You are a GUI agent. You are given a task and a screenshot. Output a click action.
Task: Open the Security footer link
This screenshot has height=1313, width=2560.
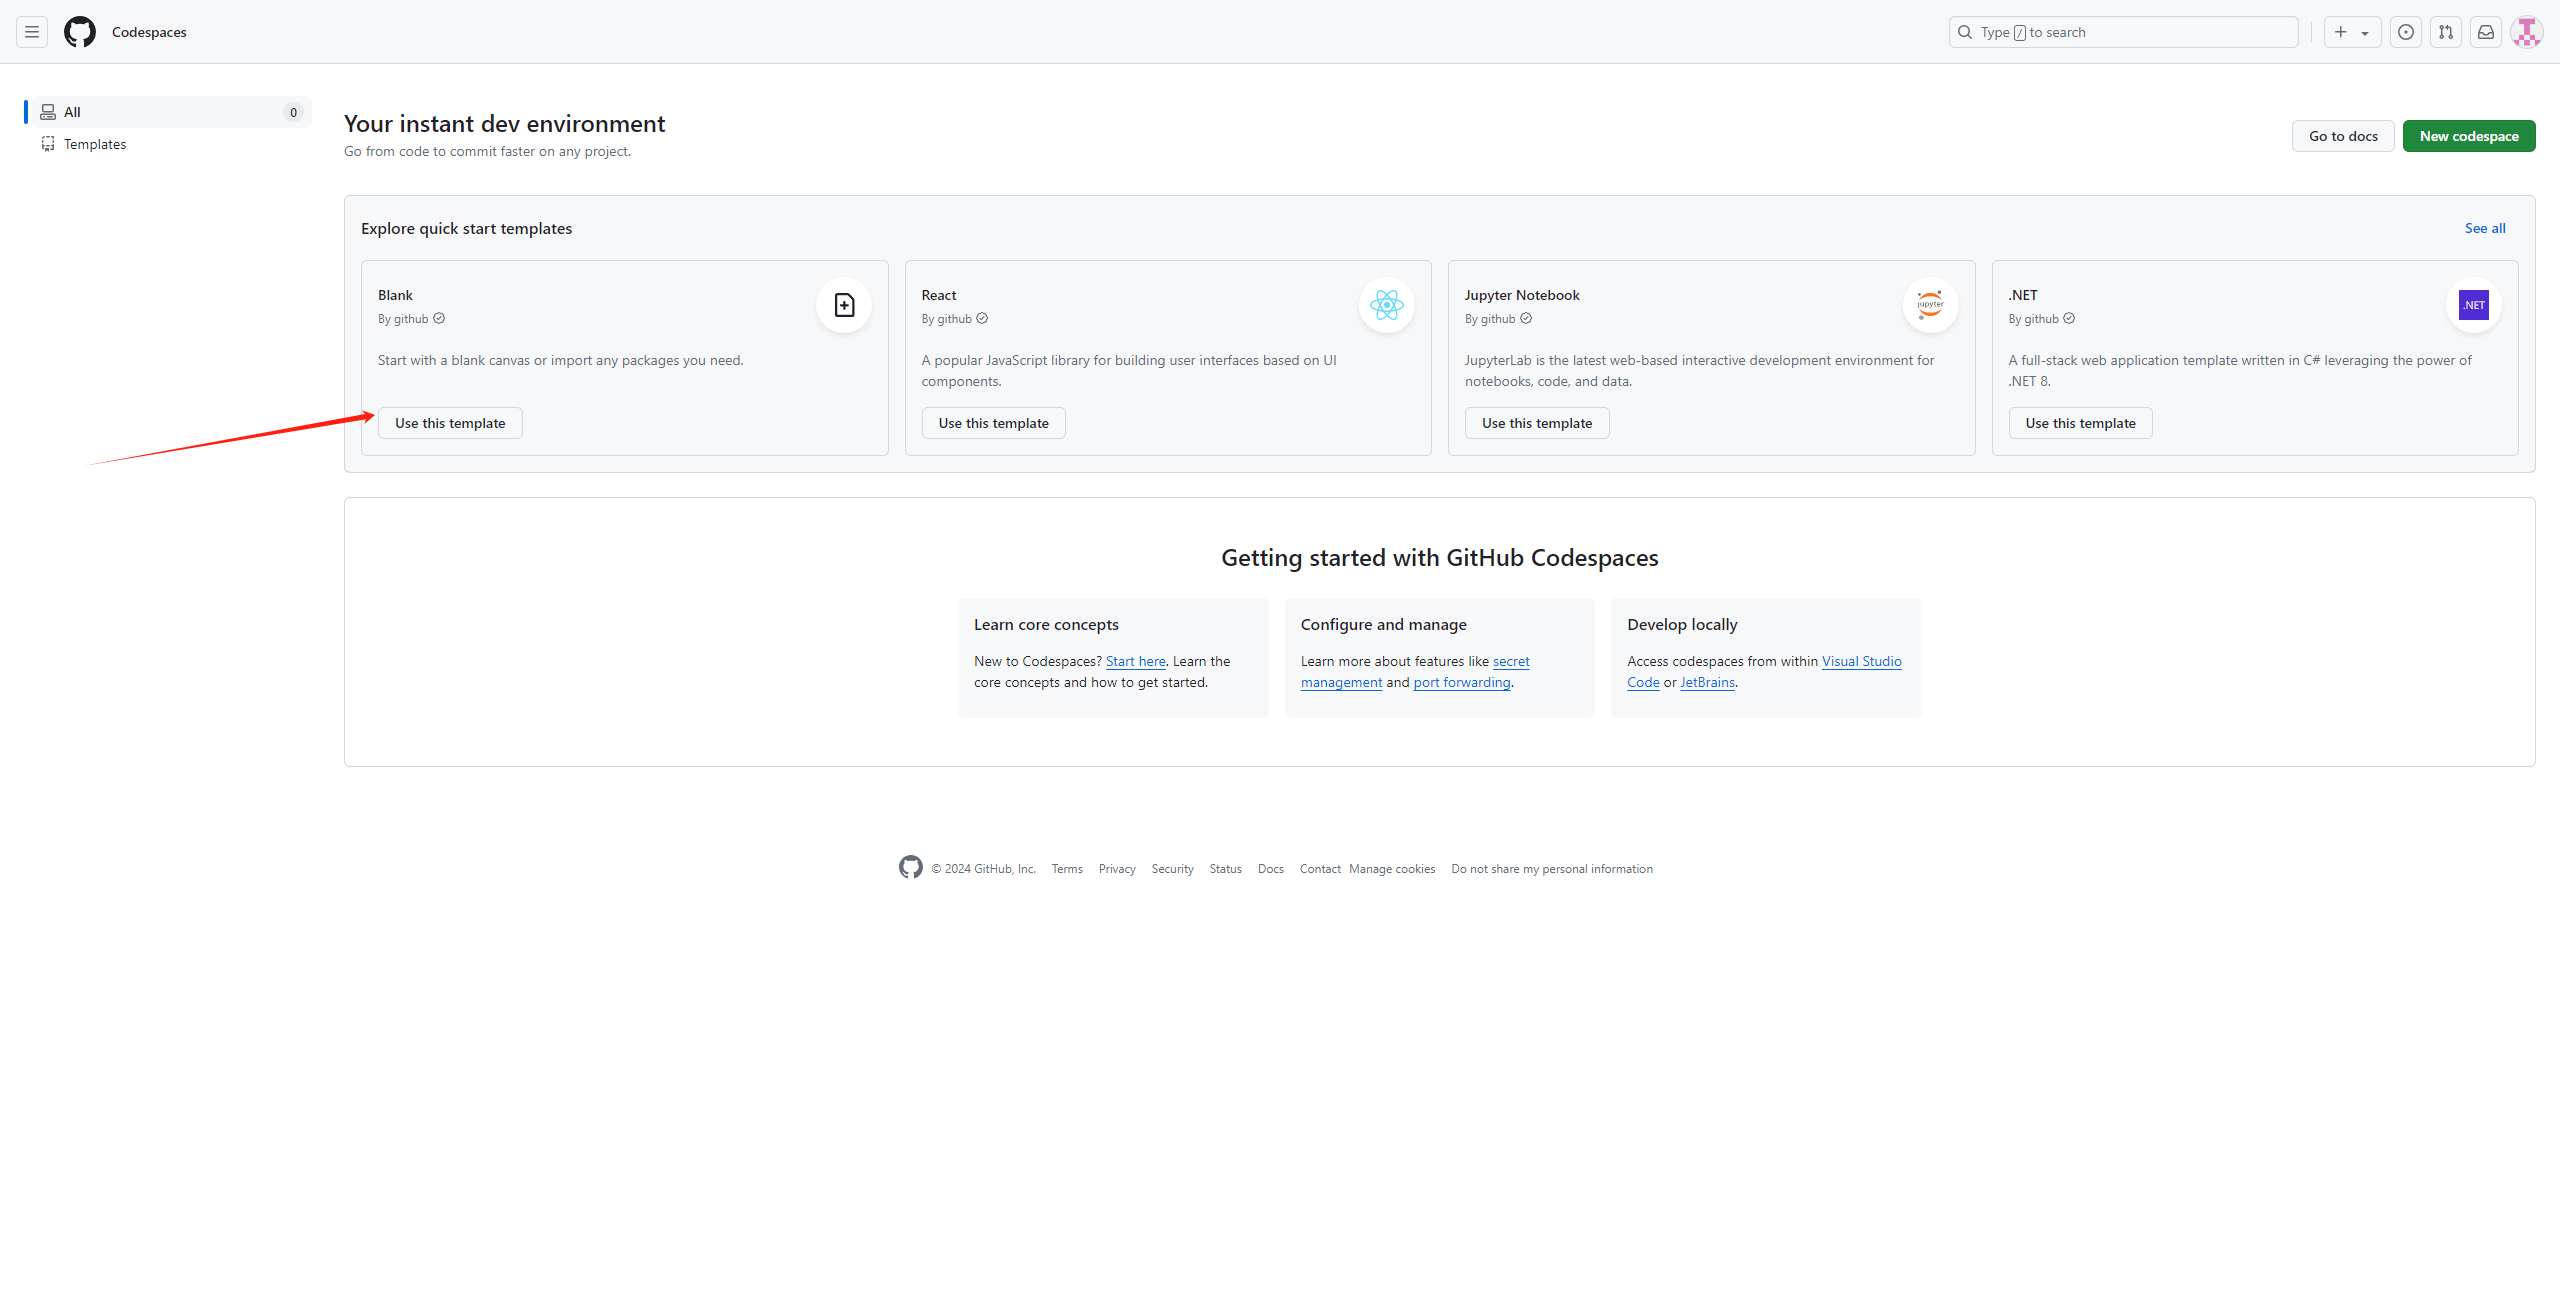(1172, 869)
